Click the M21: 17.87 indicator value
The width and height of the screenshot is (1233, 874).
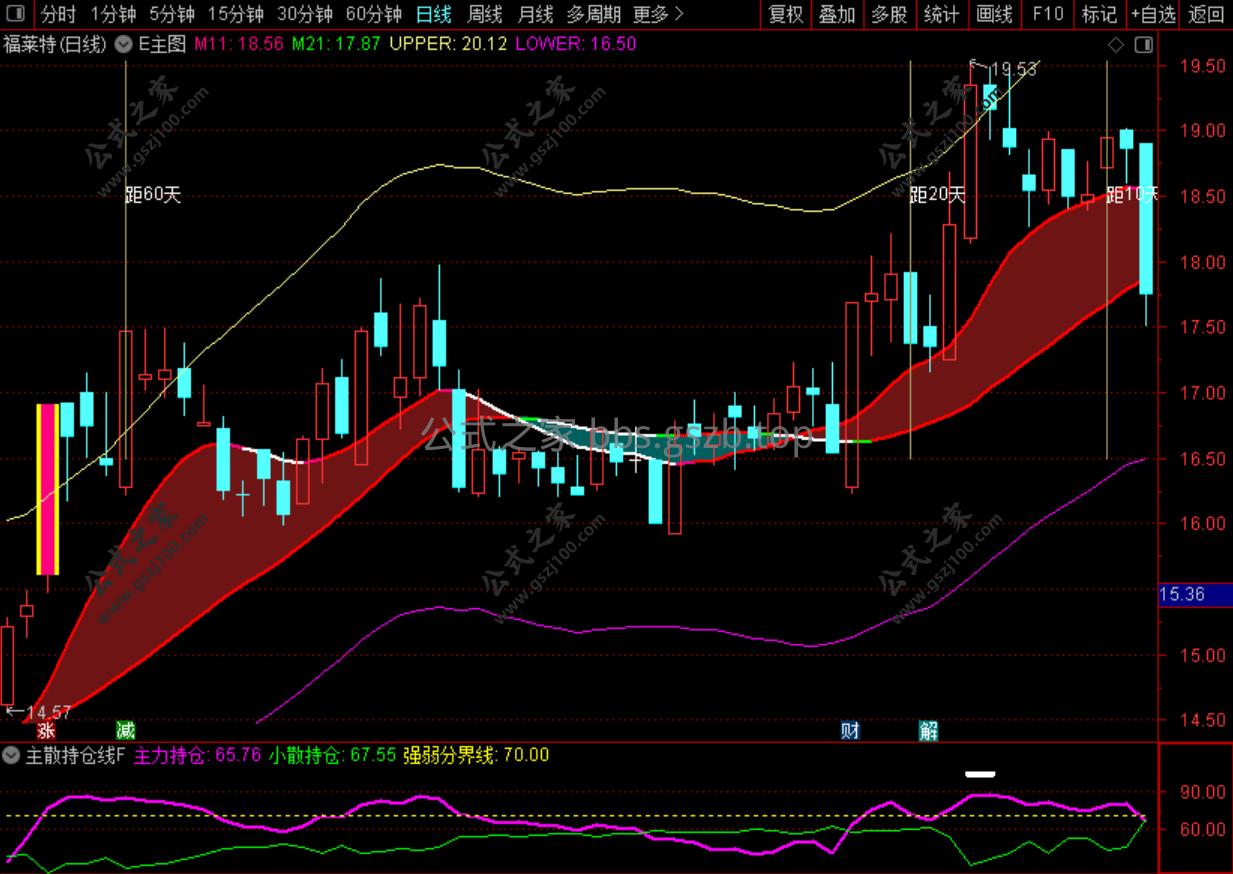336,44
